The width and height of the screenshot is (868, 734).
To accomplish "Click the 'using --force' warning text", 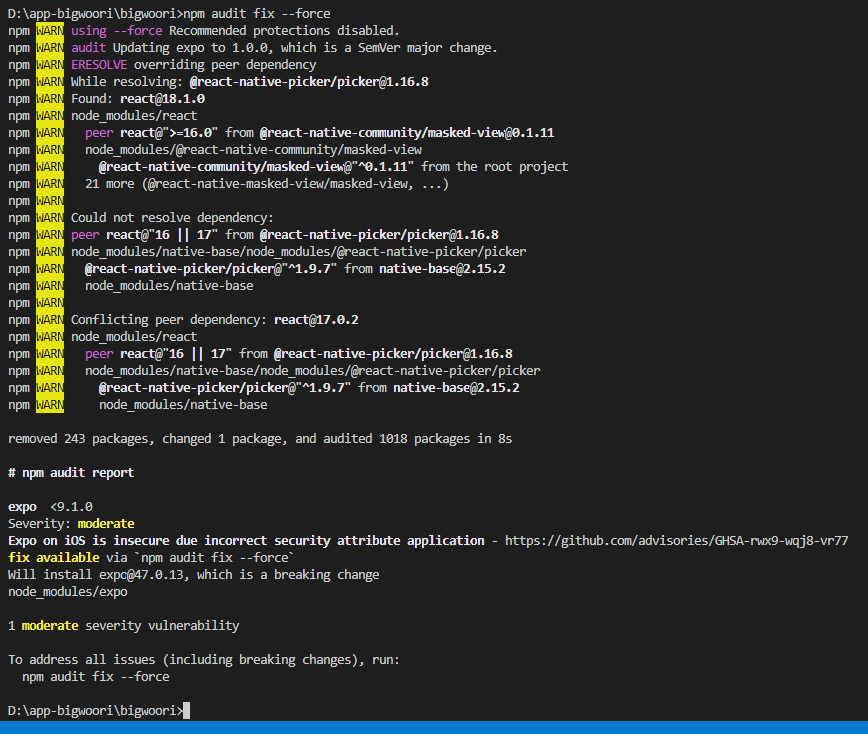I will tap(117, 30).
